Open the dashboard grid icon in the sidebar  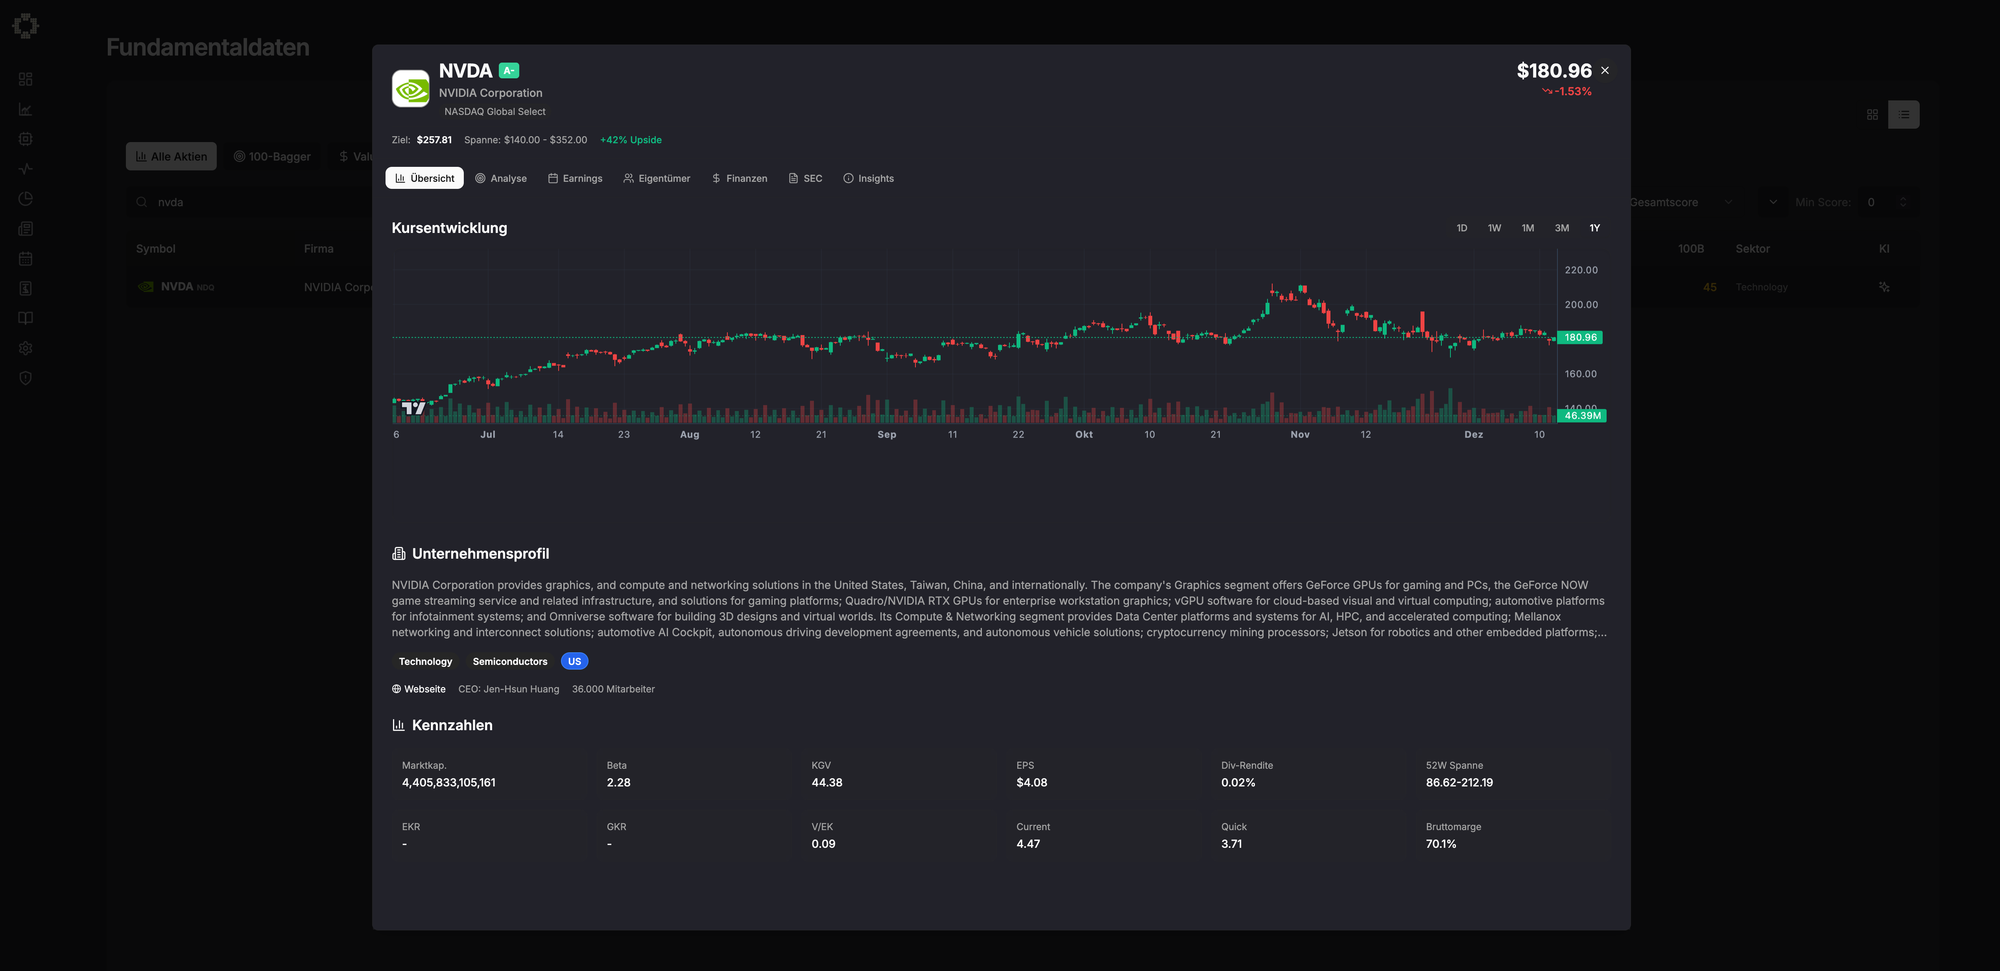[x=26, y=79]
